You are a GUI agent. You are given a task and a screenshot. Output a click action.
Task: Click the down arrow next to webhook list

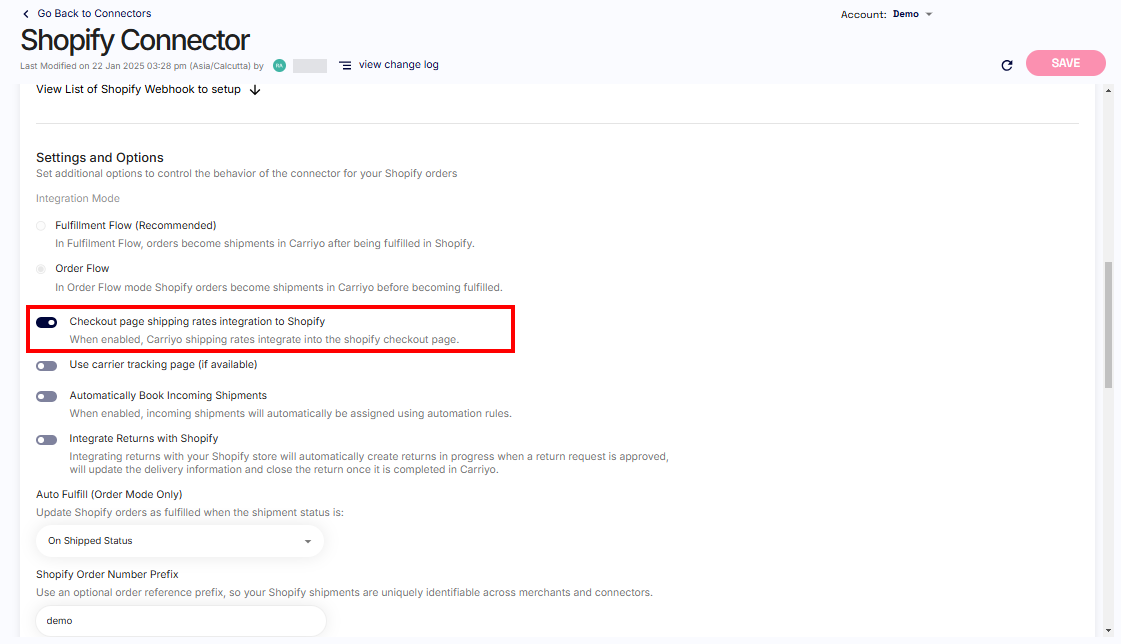255,90
